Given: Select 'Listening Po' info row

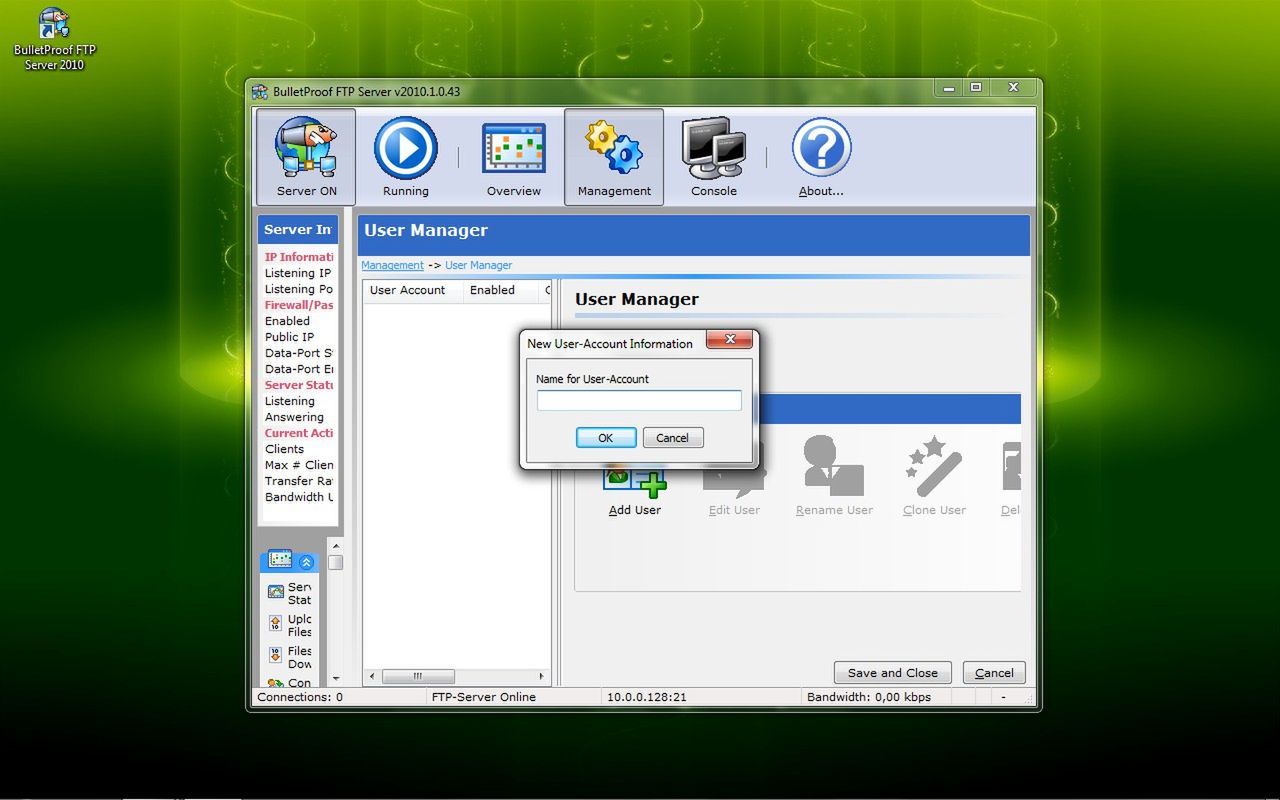Looking at the screenshot, I should pyautogui.click(x=299, y=289).
